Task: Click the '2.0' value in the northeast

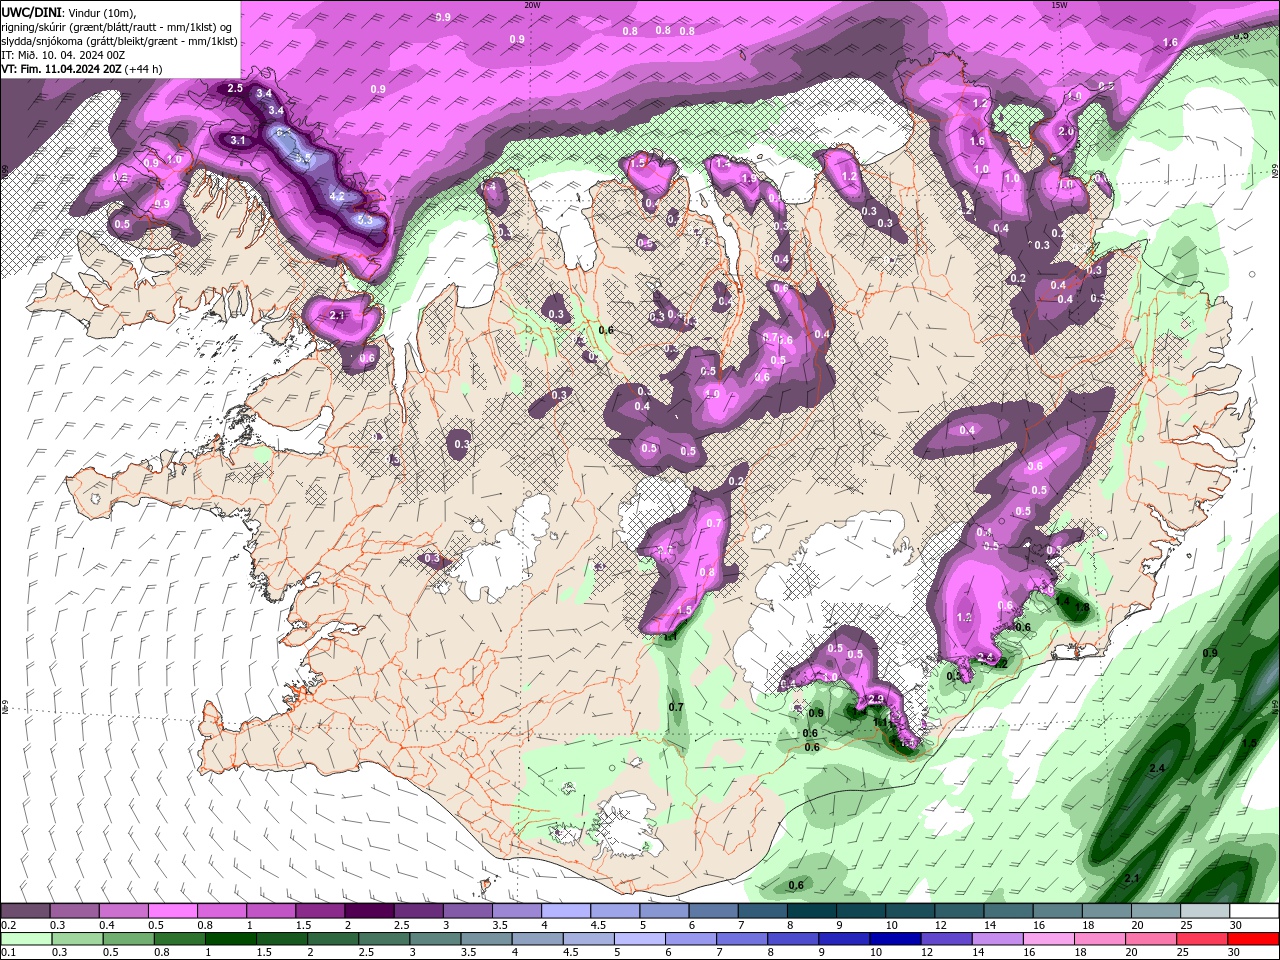Action: pyautogui.click(x=1066, y=131)
